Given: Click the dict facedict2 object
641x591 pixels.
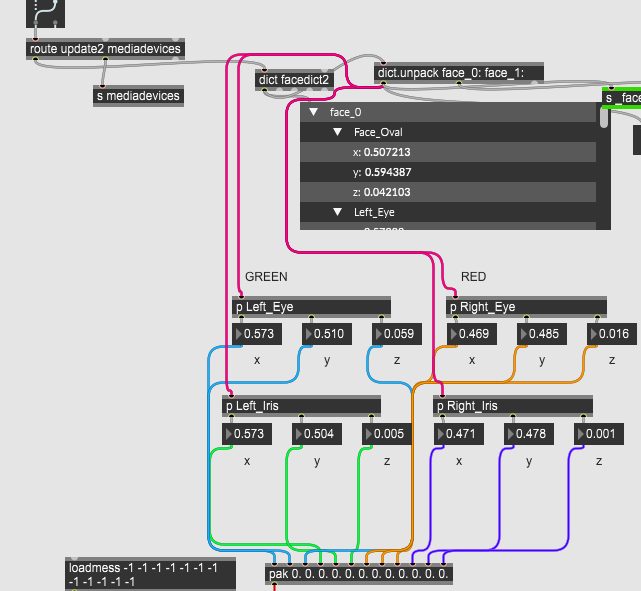Looking at the screenshot, I should tap(293, 79).
